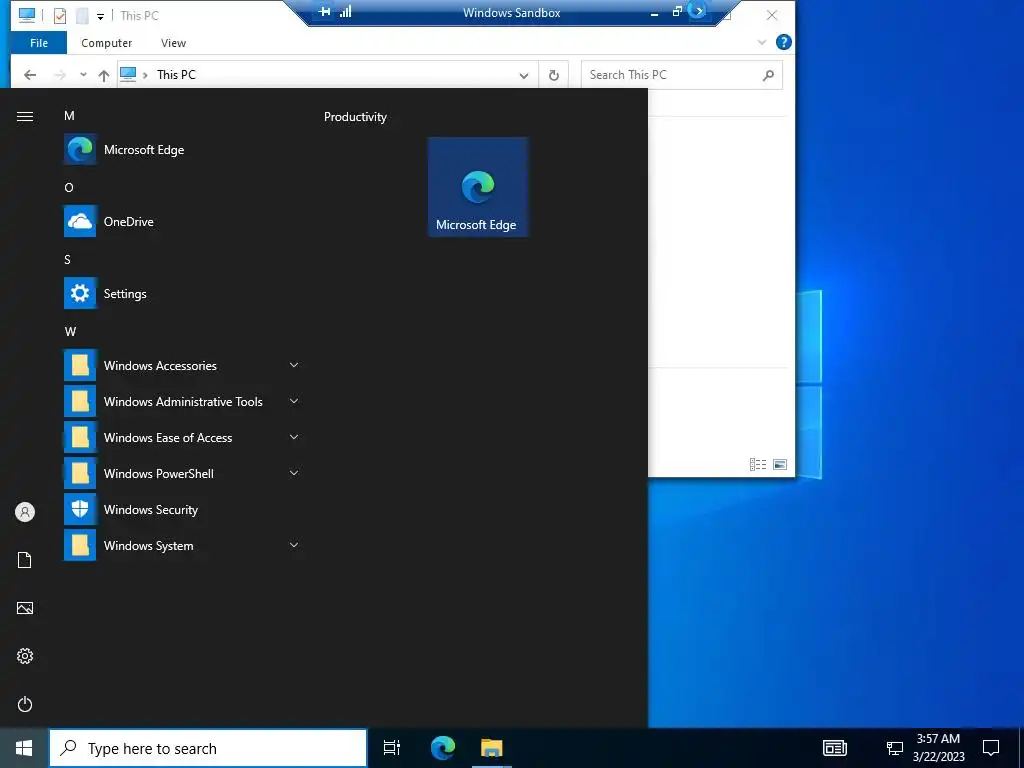Open the File tab in Explorer

39,43
